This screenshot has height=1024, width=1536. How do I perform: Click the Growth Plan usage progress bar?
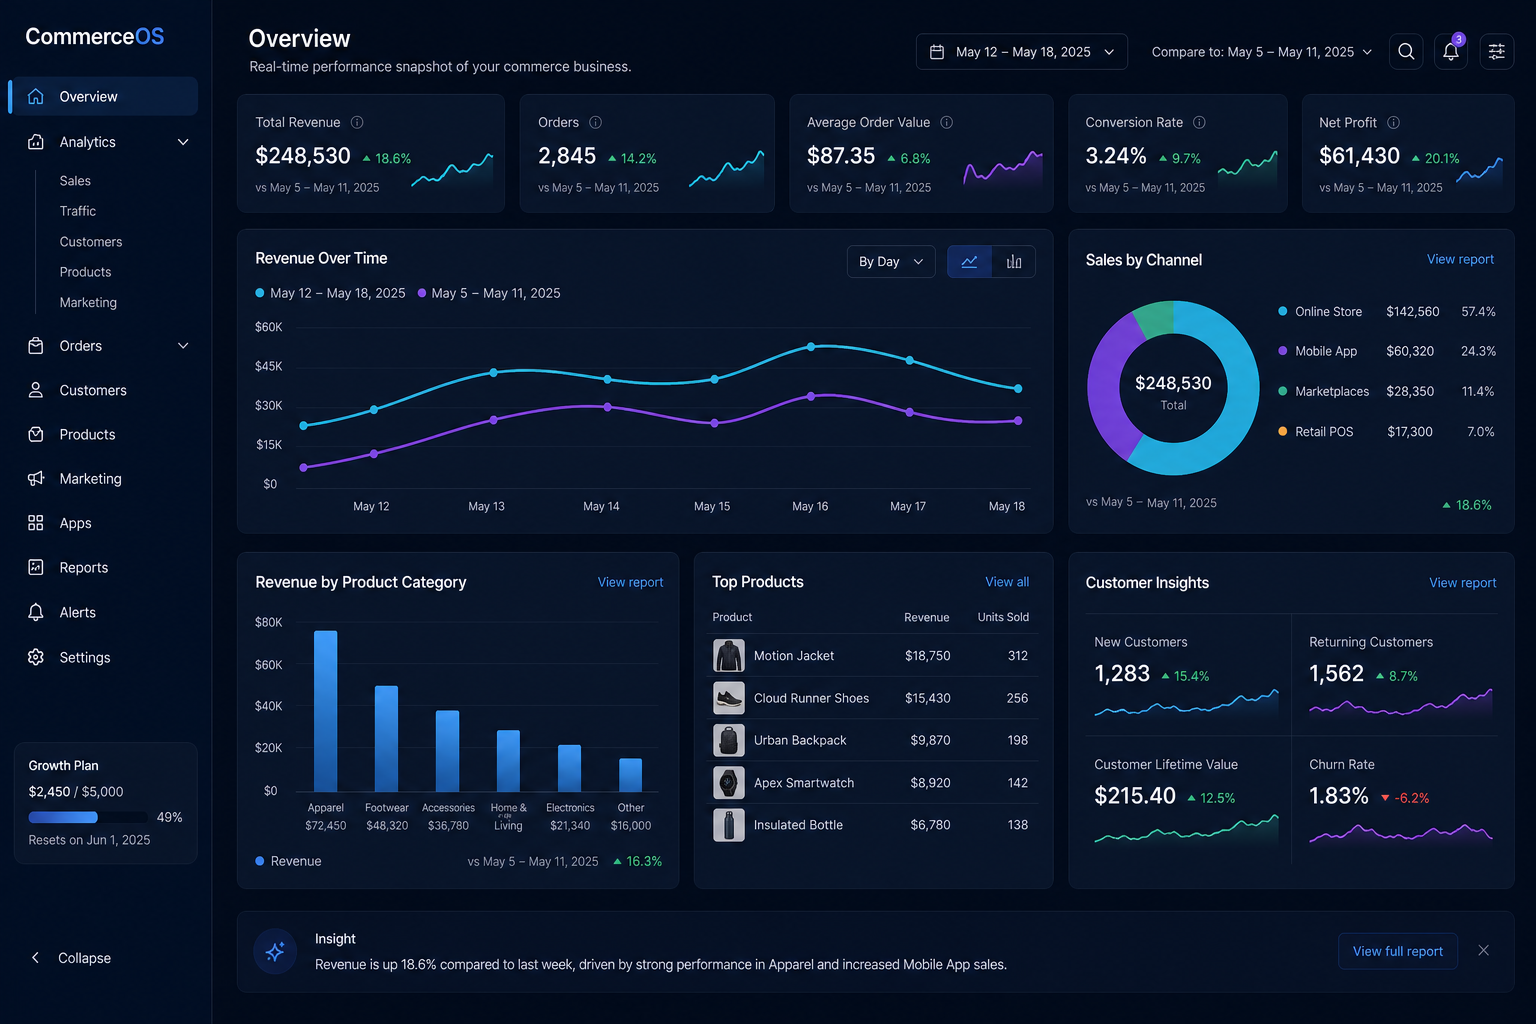click(88, 817)
